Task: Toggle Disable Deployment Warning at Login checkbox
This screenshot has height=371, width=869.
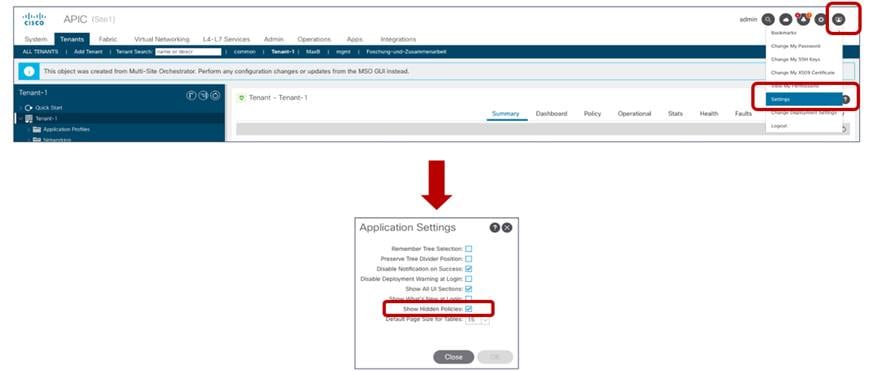Action: 469,279
